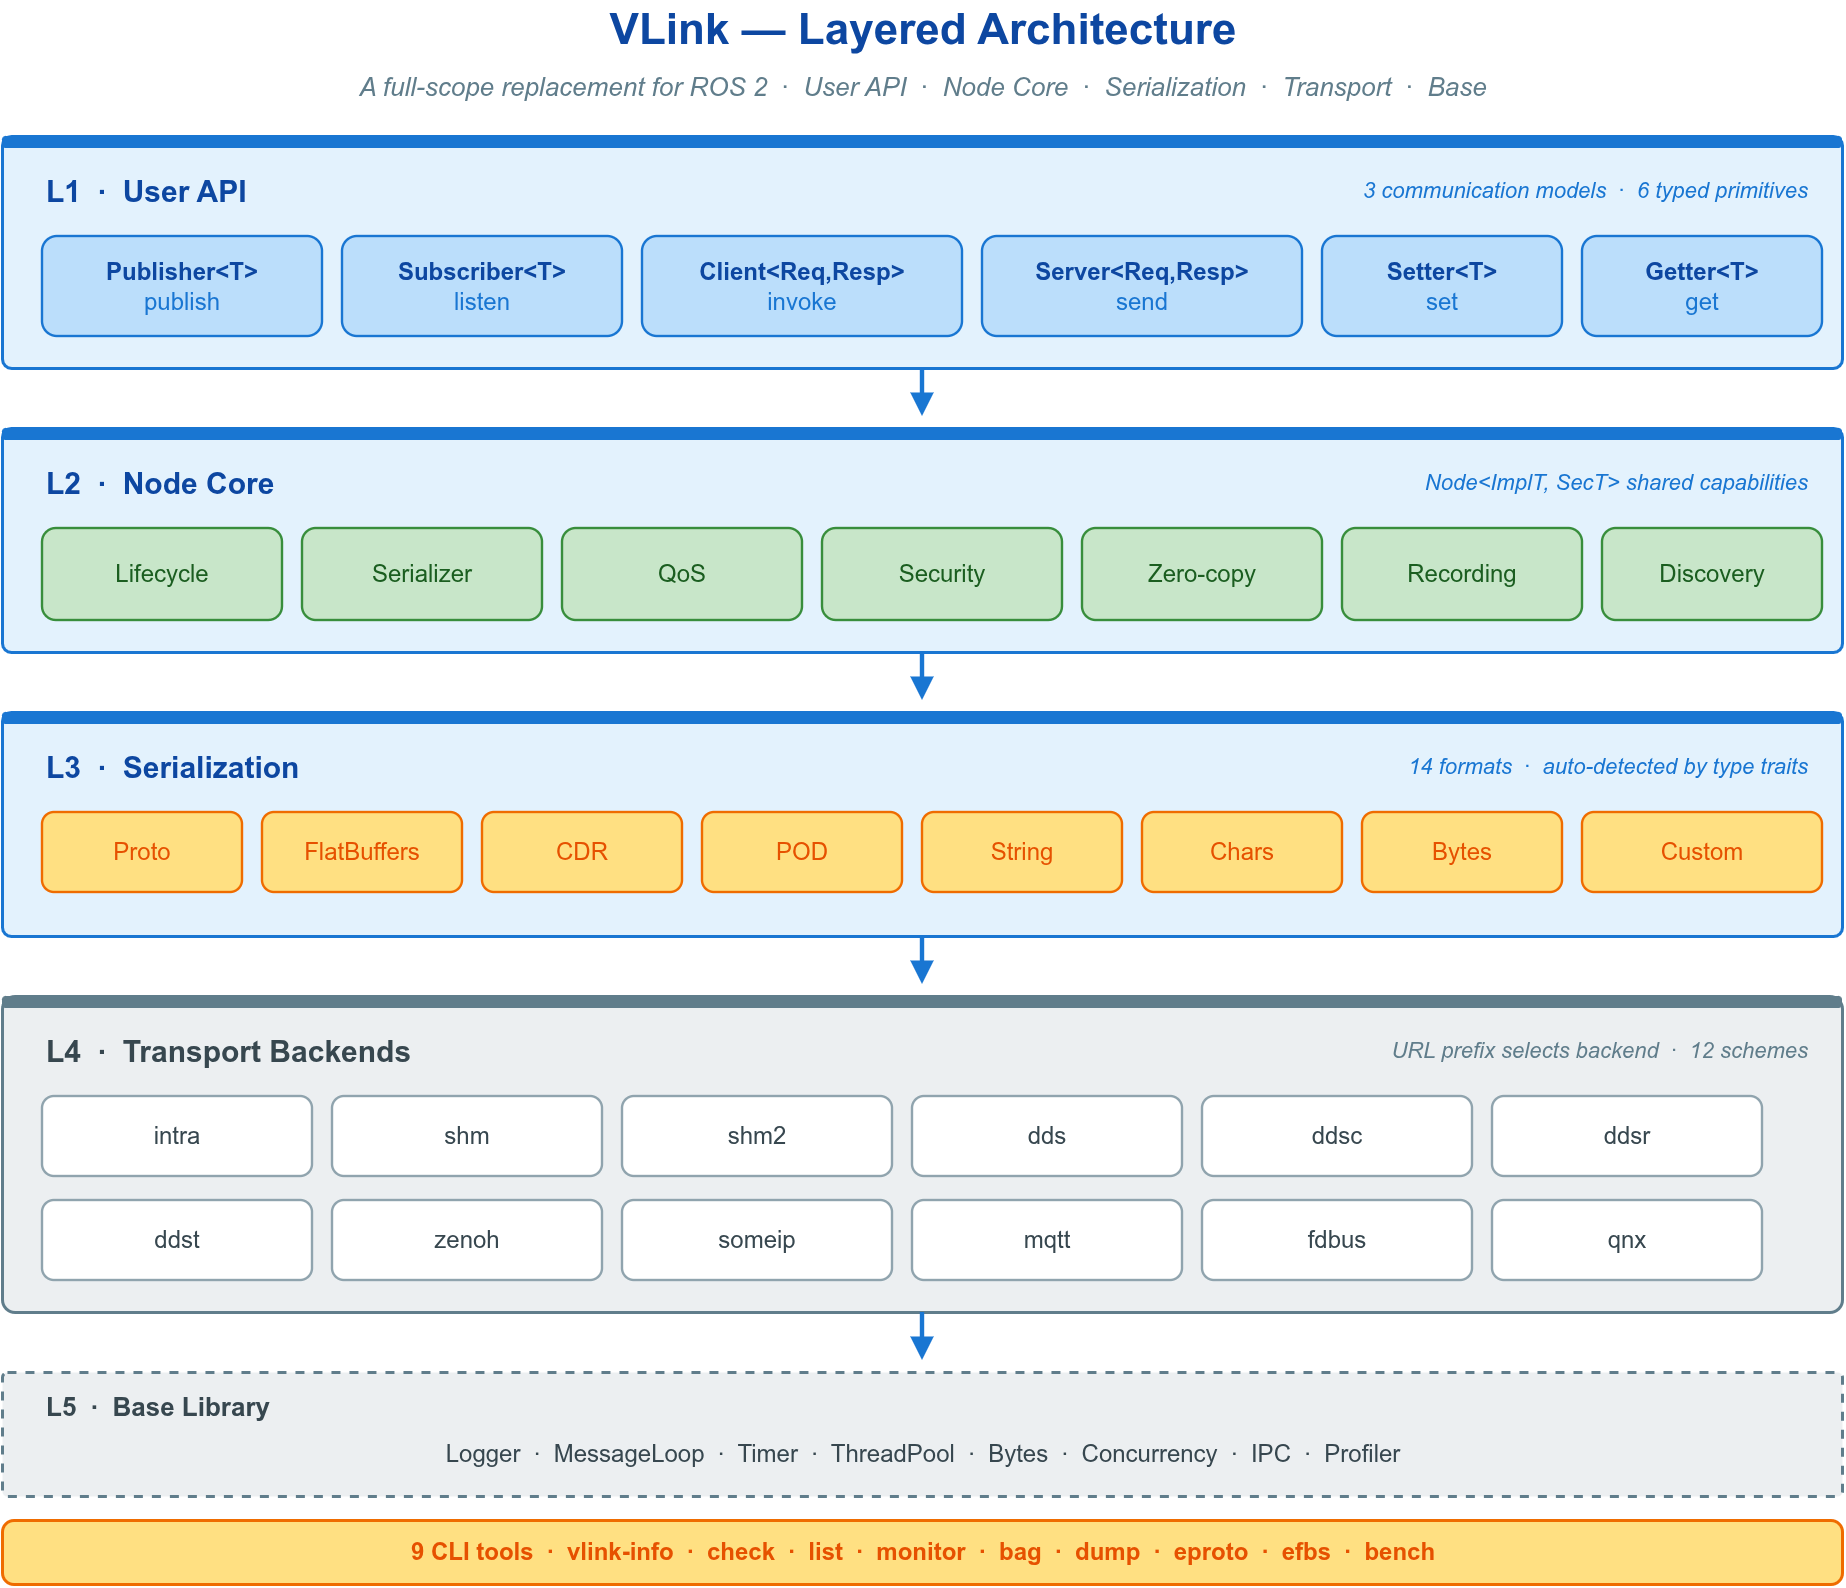Viewport: 1846px width, 1588px height.
Task: Select the shm2 transport backend box
Action: [x=757, y=1136]
